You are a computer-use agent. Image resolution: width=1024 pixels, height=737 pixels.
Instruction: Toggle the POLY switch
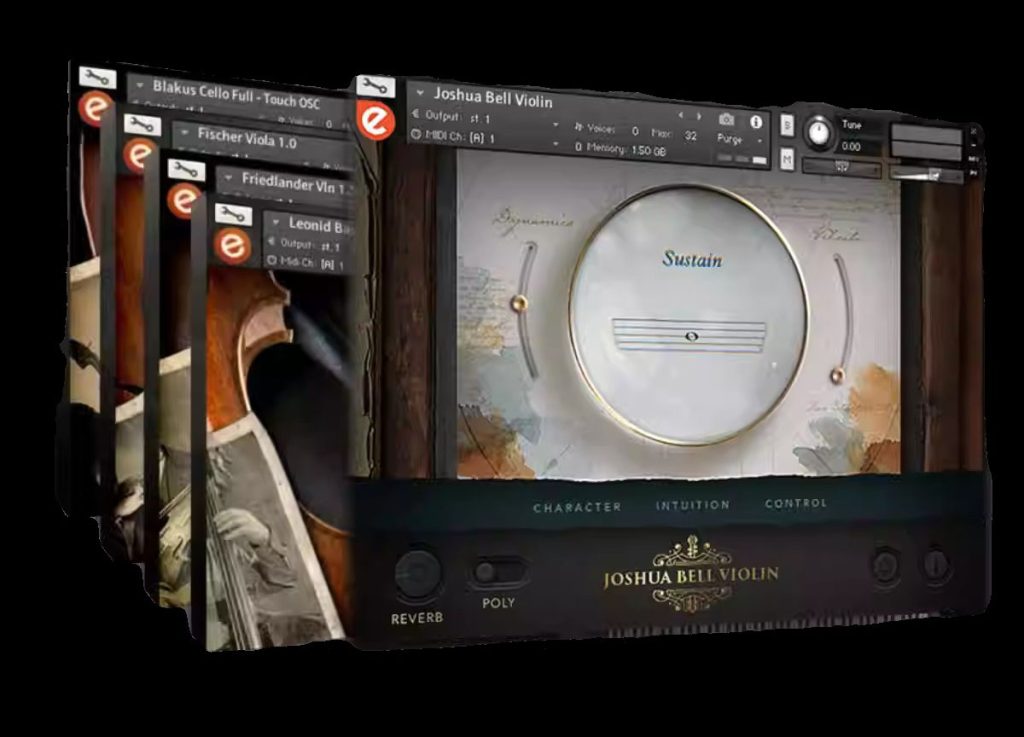click(498, 571)
